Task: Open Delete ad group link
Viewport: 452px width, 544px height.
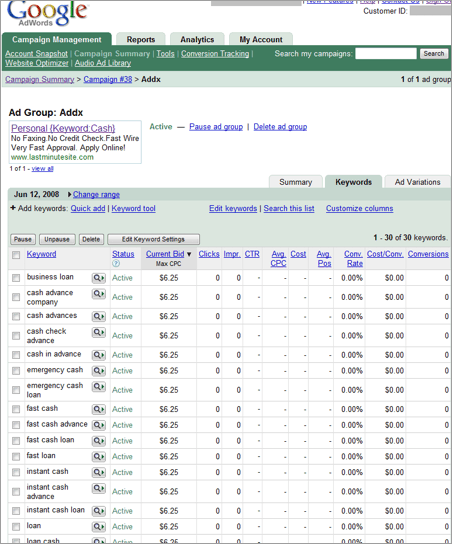Action: pyautogui.click(x=280, y=127)
